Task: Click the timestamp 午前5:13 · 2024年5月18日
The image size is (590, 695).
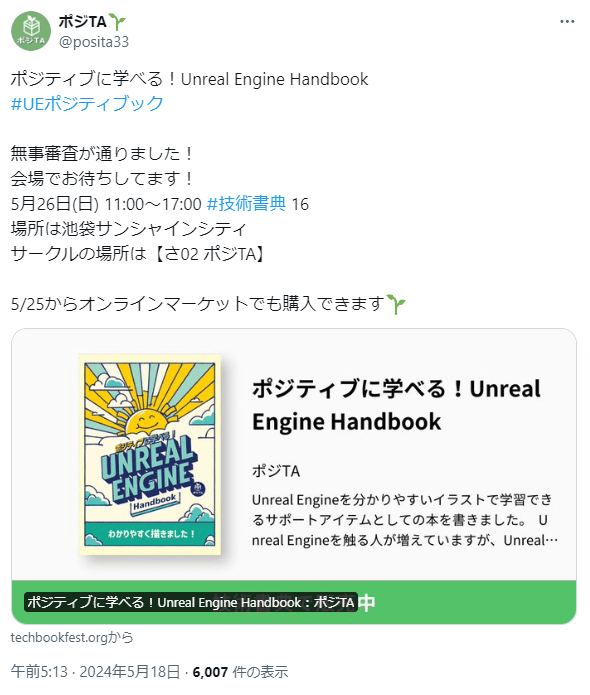Action: 95,672
